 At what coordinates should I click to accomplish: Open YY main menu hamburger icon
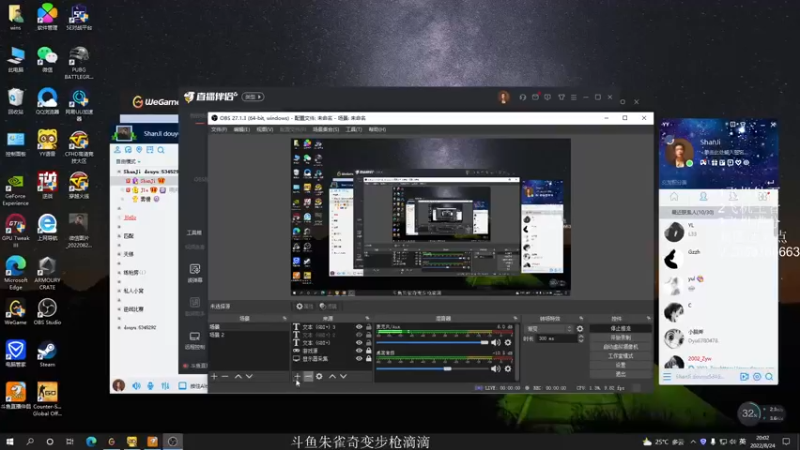(x=667, y=377)
